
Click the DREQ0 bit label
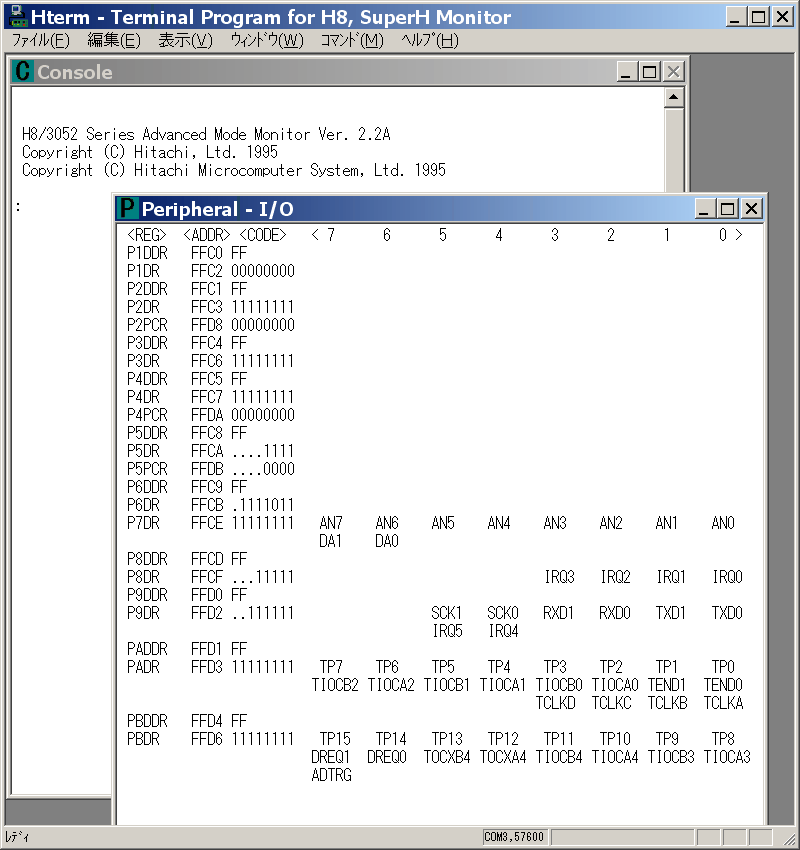[386, 757]
